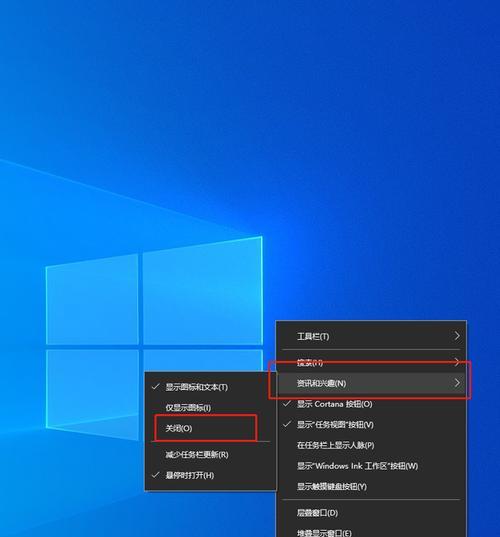Expand the 工具栏(T) submenu
The width and height of the screenshot is (500, 537).
pos(371,336)
